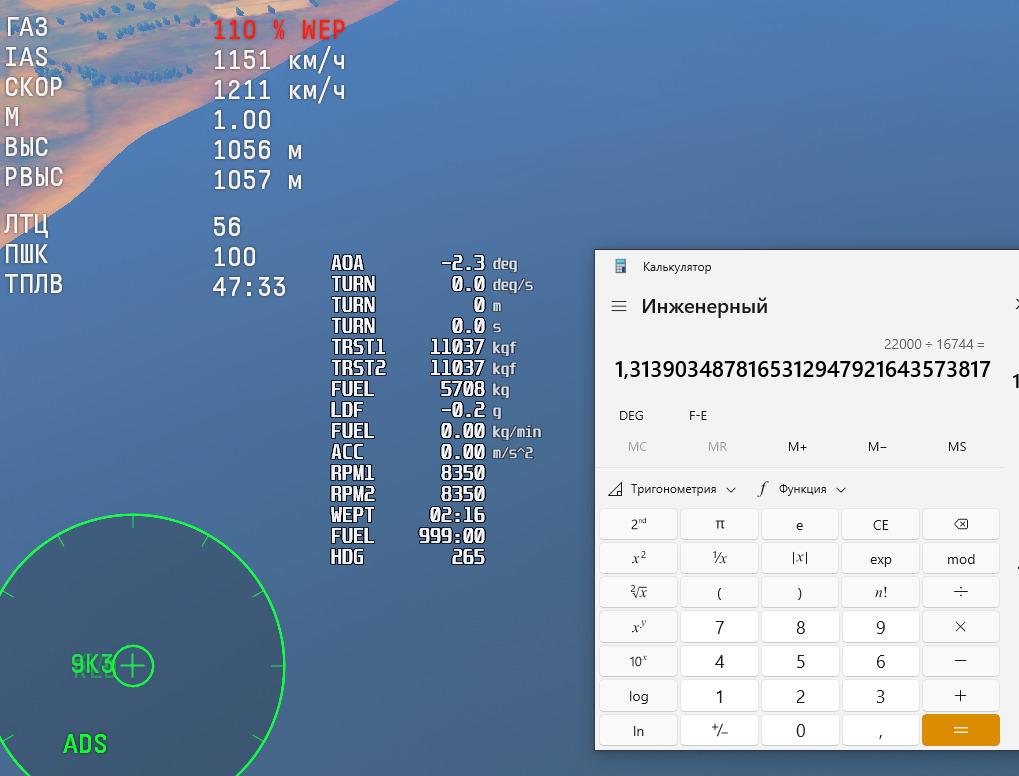Click the multiplication operator key
This screenshot has width=1019, height=776.
pos(960,627)
